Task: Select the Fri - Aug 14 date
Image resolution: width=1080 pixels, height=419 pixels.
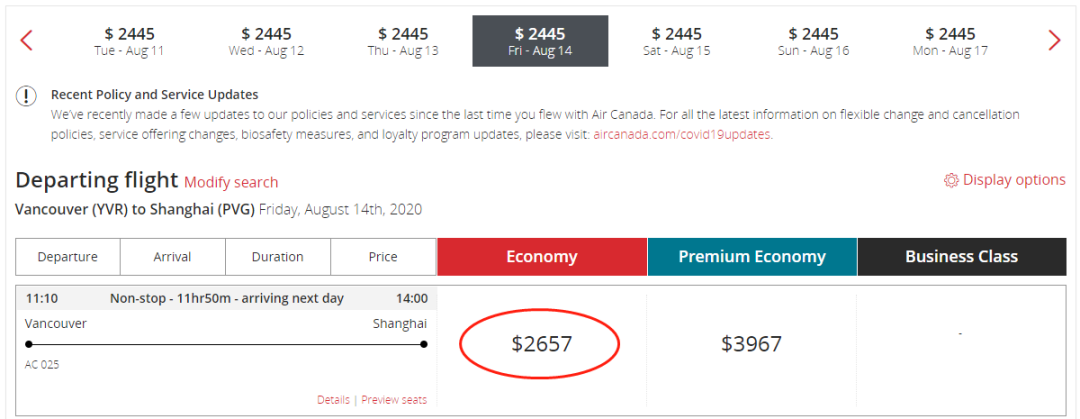Action: (x=540, y=41)
